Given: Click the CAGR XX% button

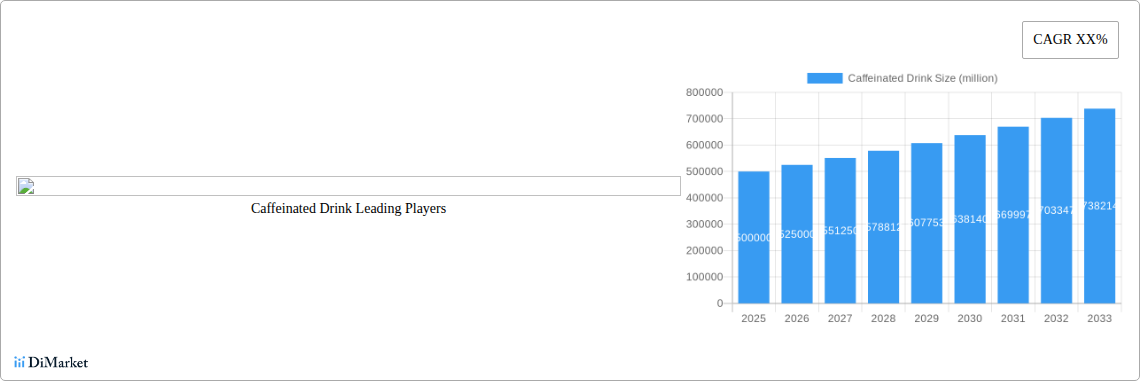Looking at the screenshot, I should coord(1070,40).
